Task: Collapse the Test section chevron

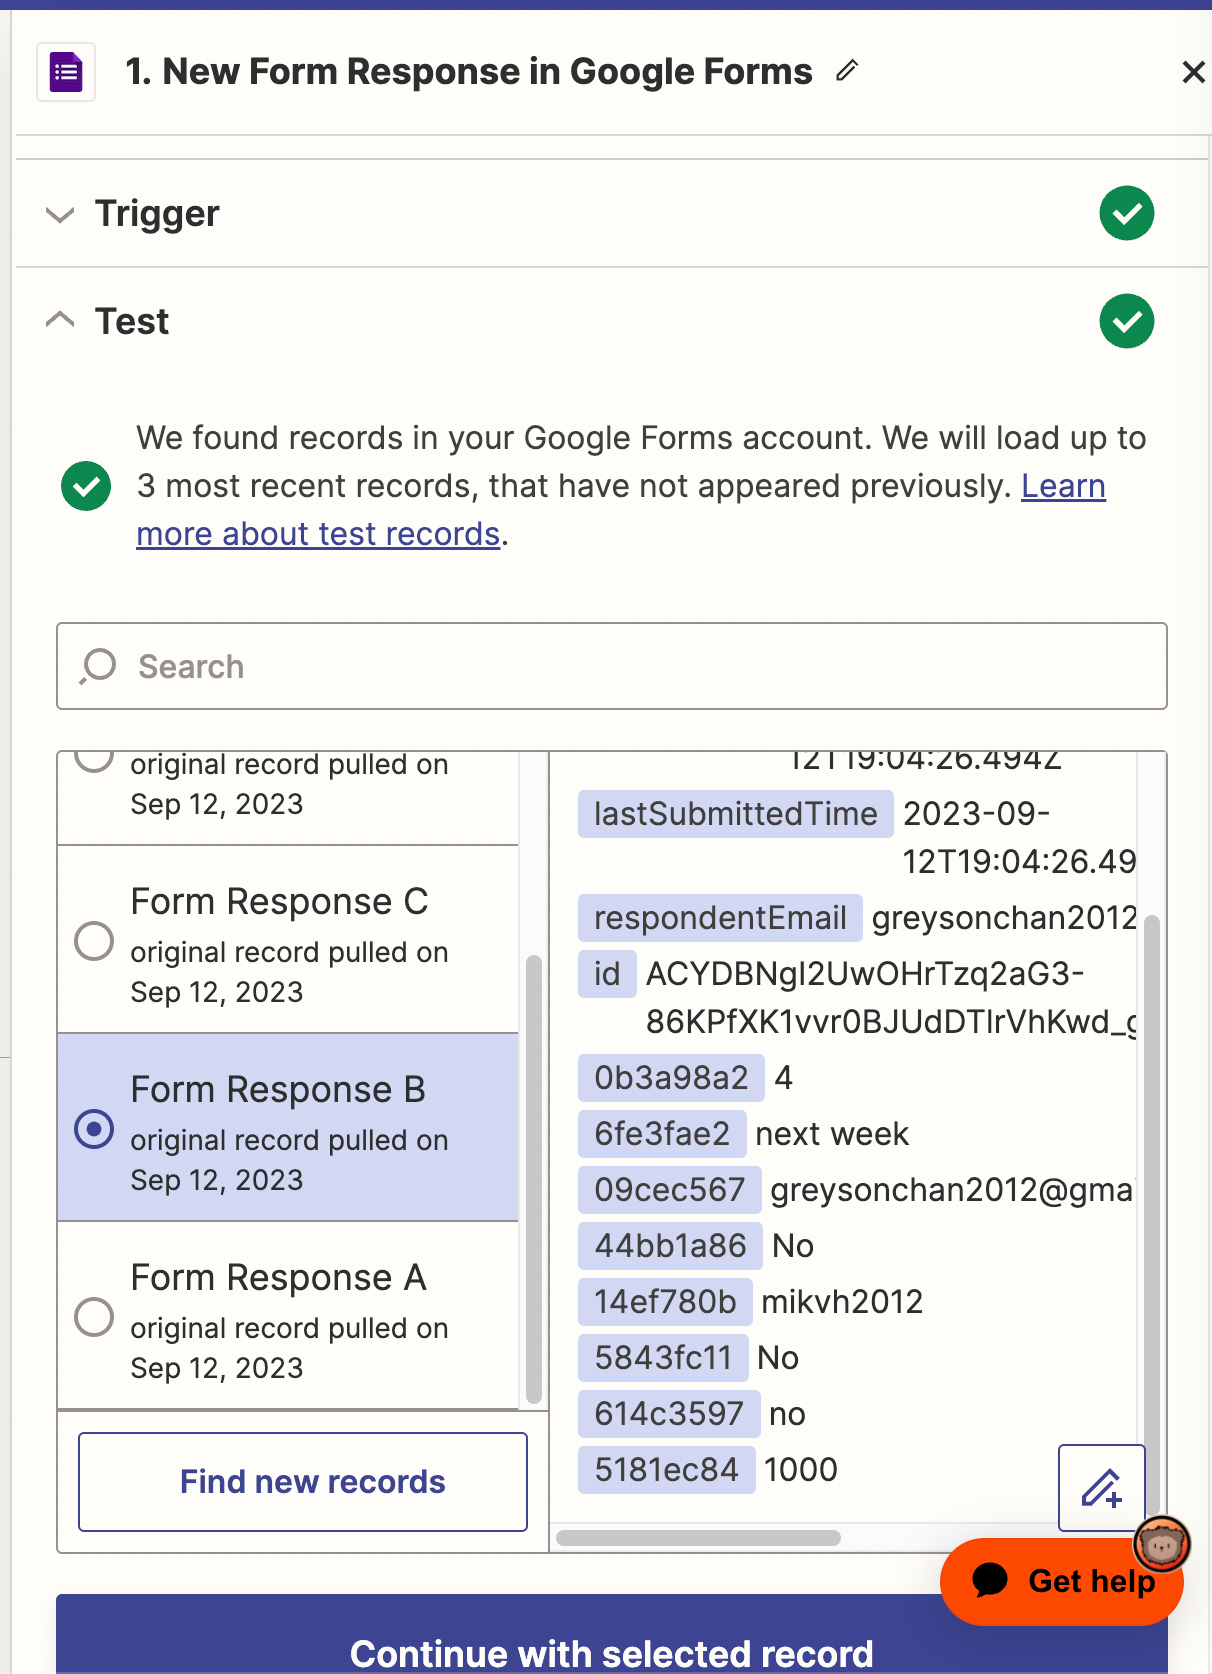Action: (61, 320)
